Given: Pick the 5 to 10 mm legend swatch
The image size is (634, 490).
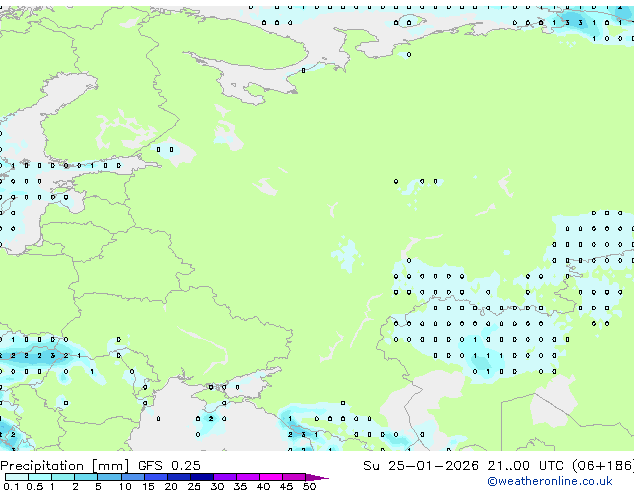Looking at the screenshot, I should click(x=110, y=477).
